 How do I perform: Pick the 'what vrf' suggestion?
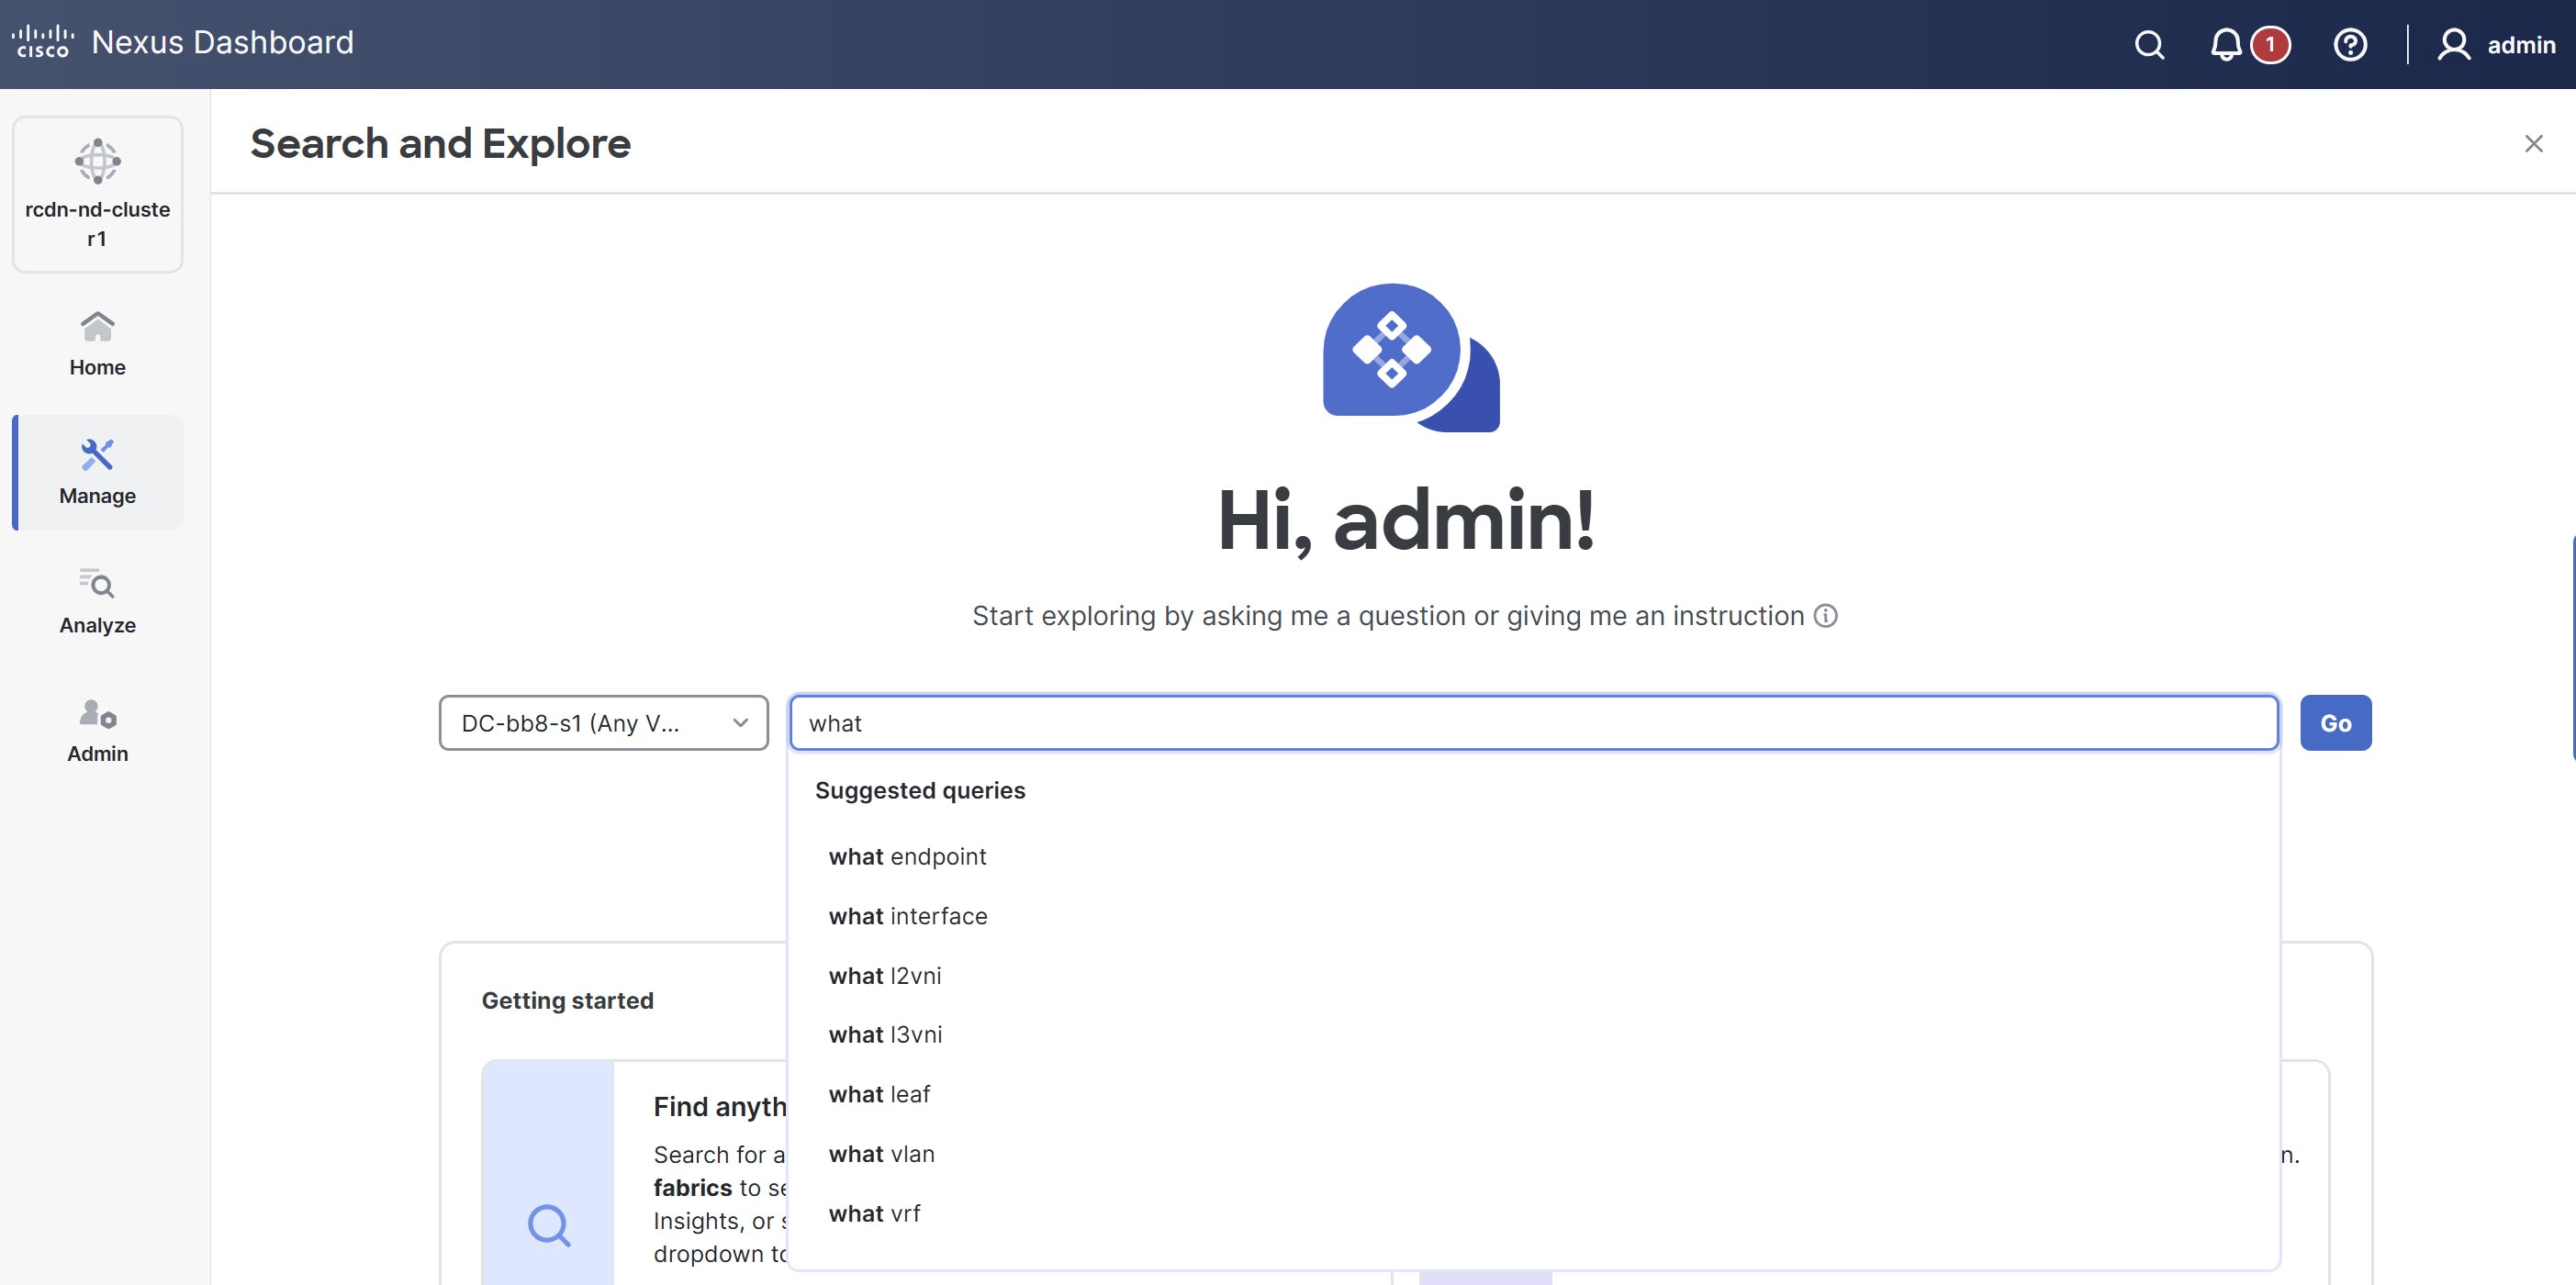(874, 1214)
